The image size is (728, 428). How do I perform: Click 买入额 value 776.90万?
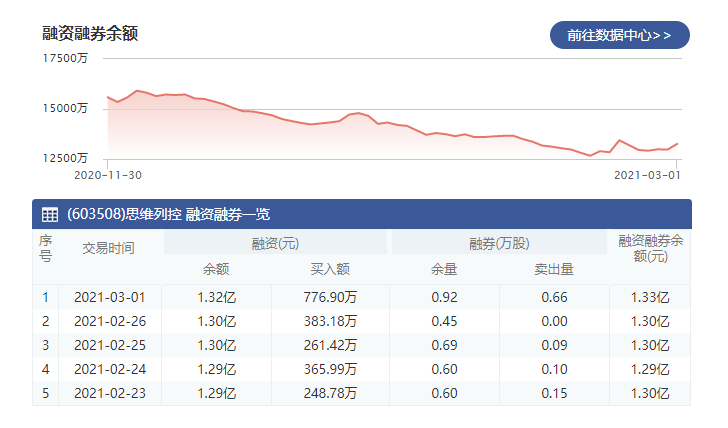[x=330, y=297]
